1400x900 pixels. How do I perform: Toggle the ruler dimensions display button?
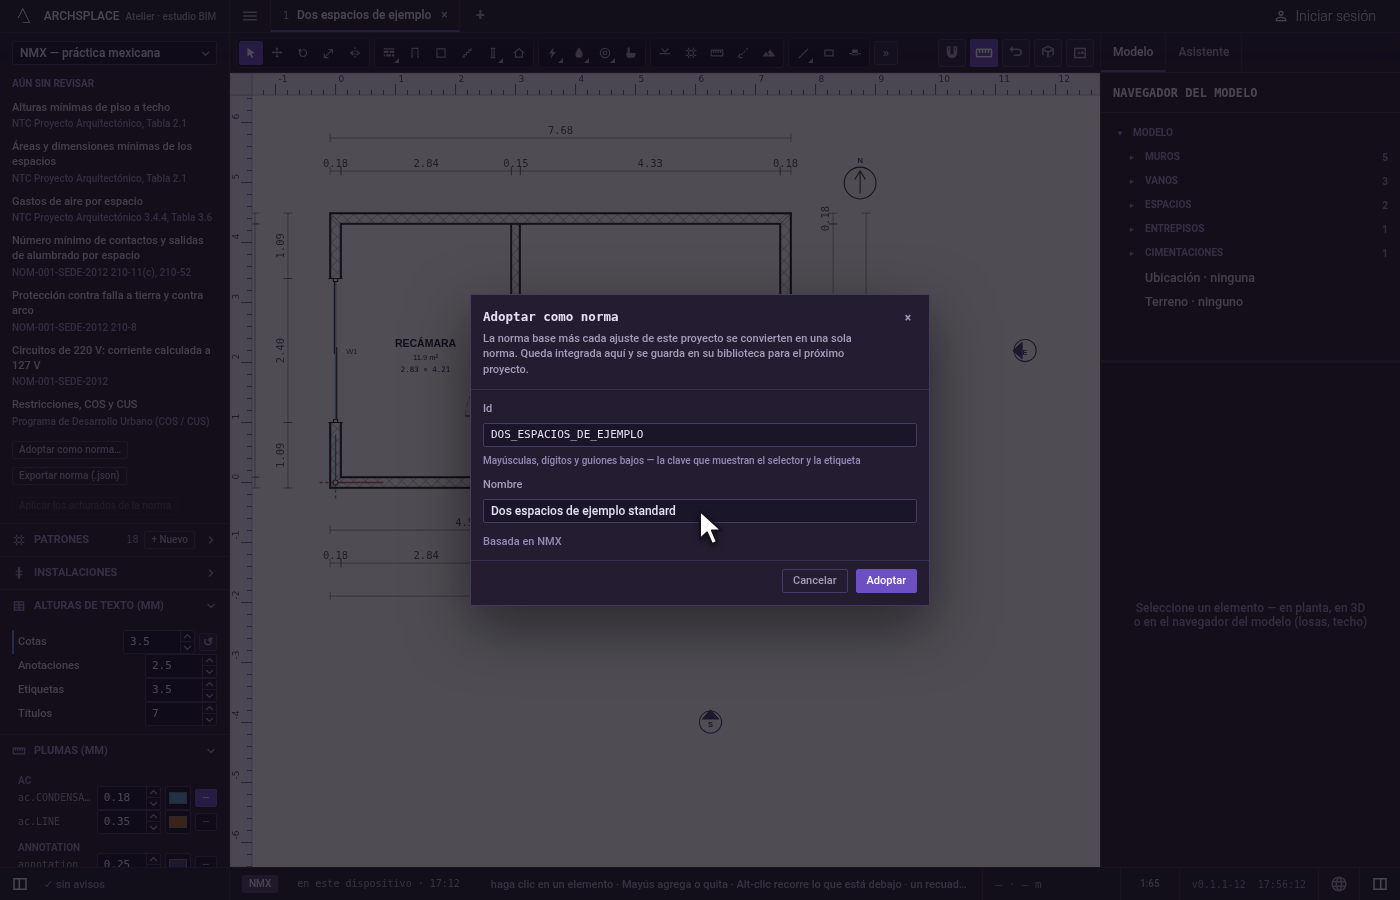[x=984, y=52]
